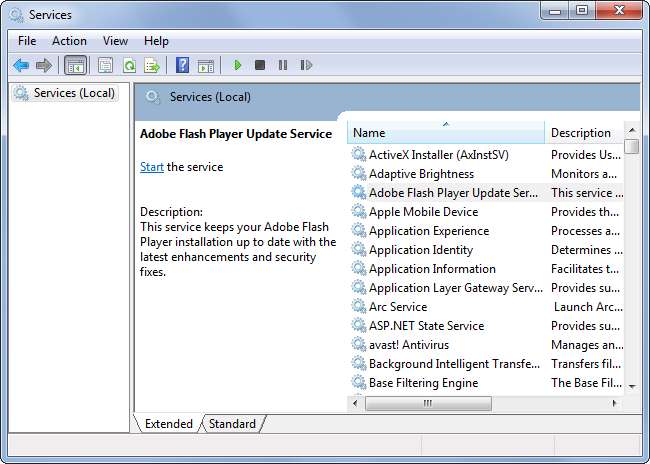Click the Description column header
Screen dimensions: 650x464
pos(582,133)
